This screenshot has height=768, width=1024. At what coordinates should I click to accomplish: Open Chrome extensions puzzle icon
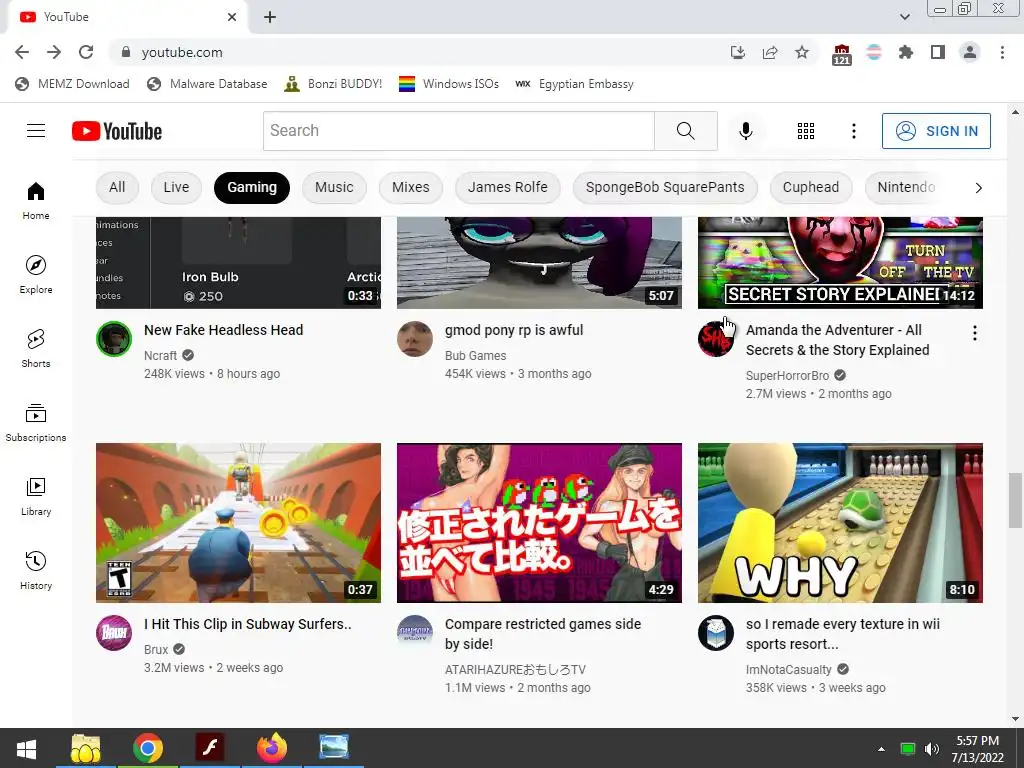pyautogui.click(x=906, y=52)
